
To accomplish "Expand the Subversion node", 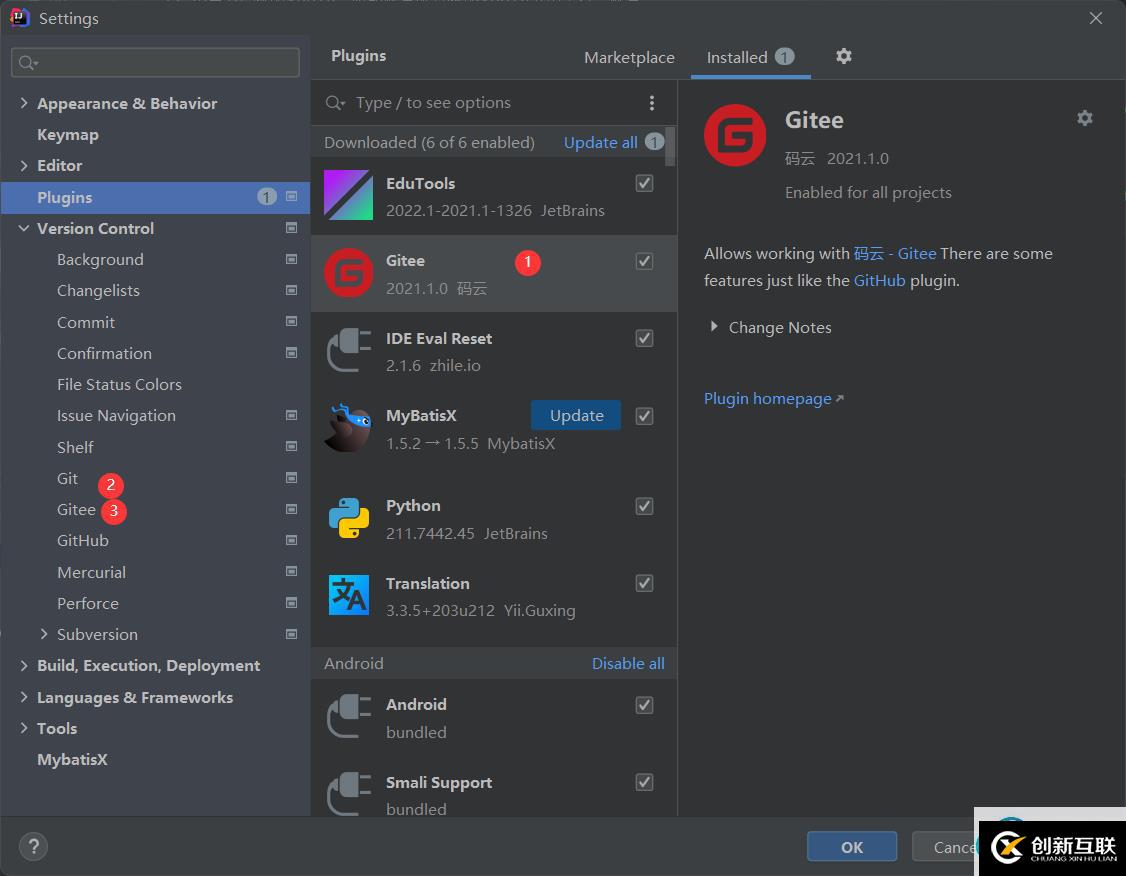I will (x=44, y=633).
